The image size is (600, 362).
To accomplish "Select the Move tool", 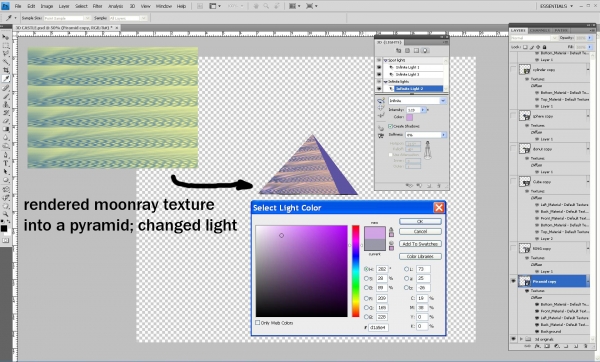I will (6, 37).
